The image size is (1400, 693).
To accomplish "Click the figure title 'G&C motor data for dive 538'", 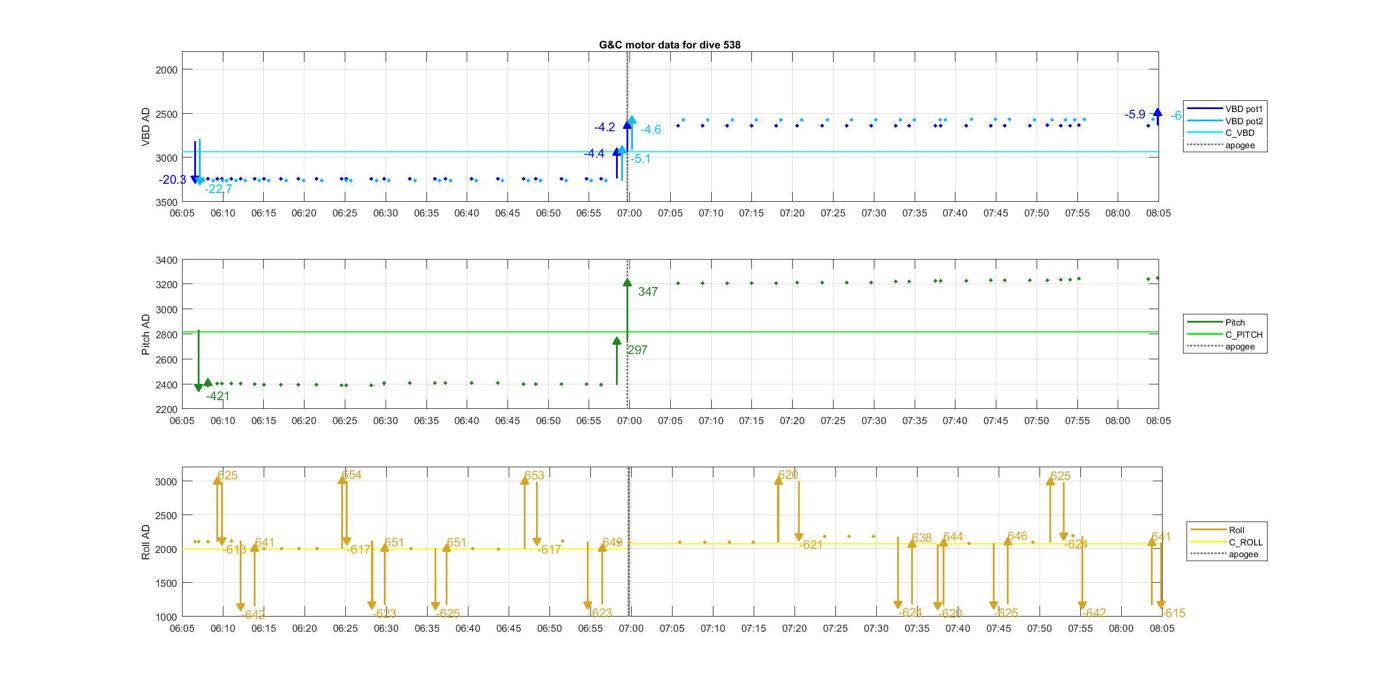I will pos(669,44).
